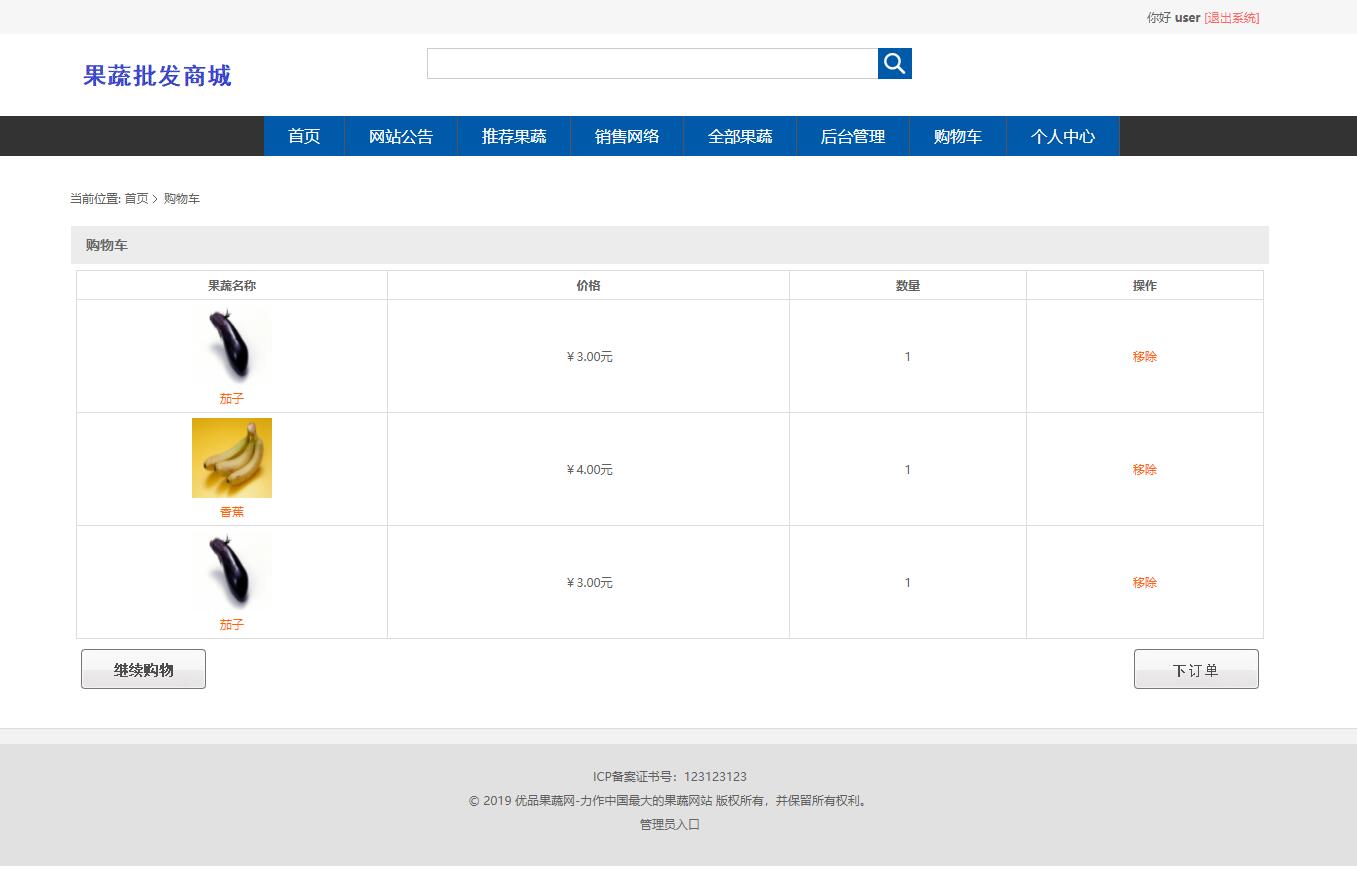This screenshot has height=887, width=1357.
Task: Click 退出系统 to log out
Action: coord(1232,17)
